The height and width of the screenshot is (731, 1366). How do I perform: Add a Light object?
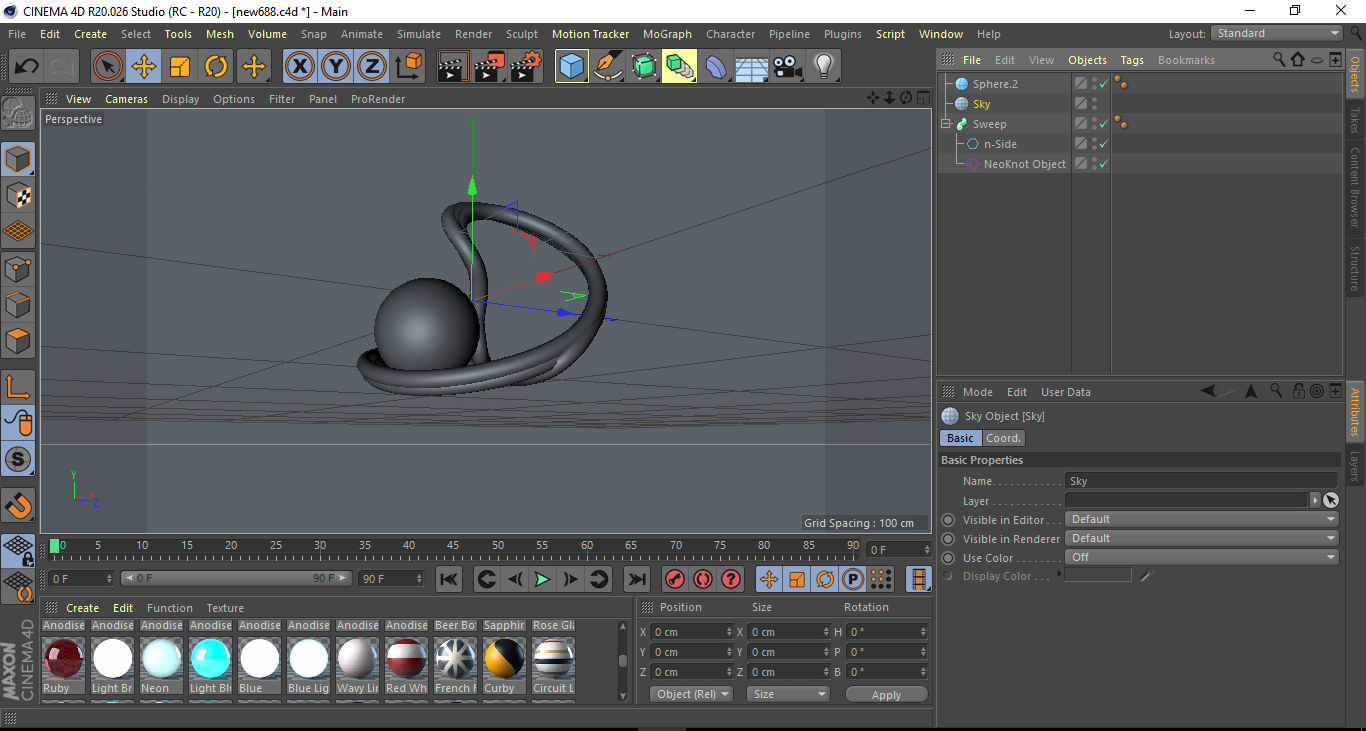pyautogui.click(x=823, y=67)
